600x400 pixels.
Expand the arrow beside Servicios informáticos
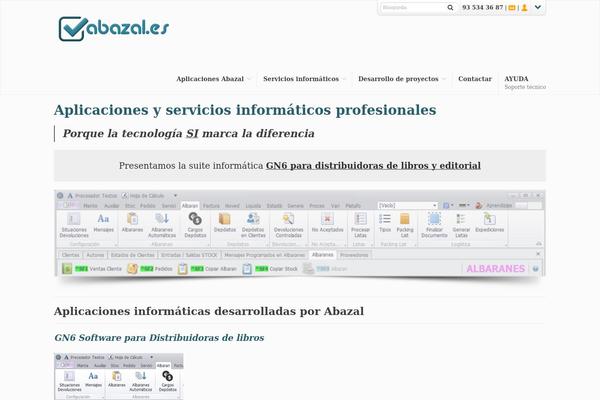tap(344, 79)
